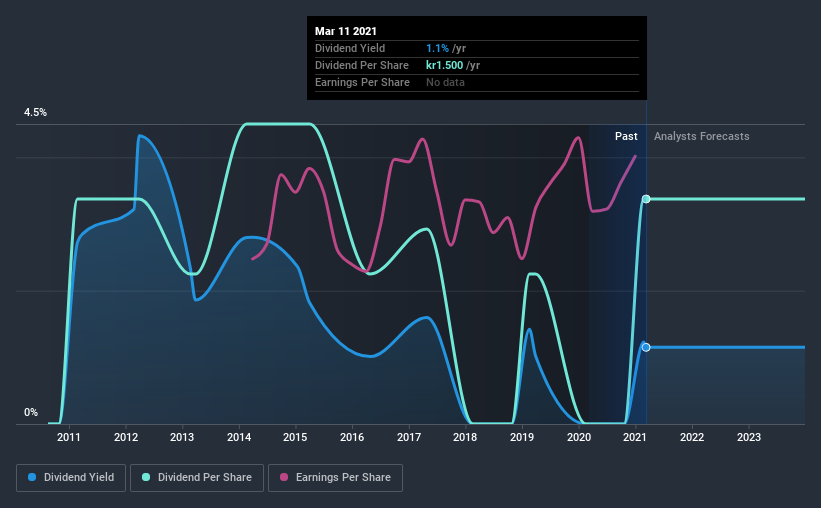Screen dimensions: 821x508
Task: Click the 4.5% y-axis label
Action: click(35, 113)
